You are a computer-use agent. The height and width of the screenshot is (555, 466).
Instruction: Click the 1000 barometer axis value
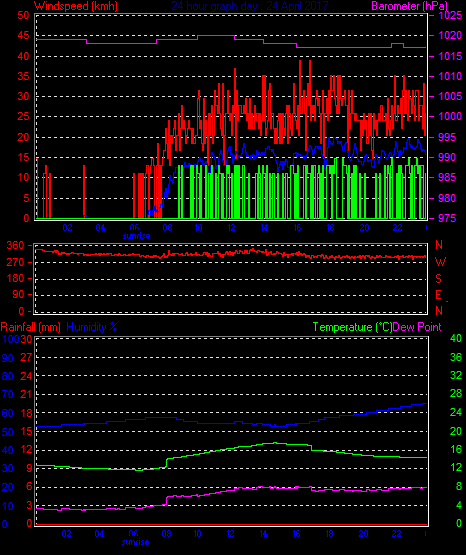pyautogui.click(x=450, y=116)
